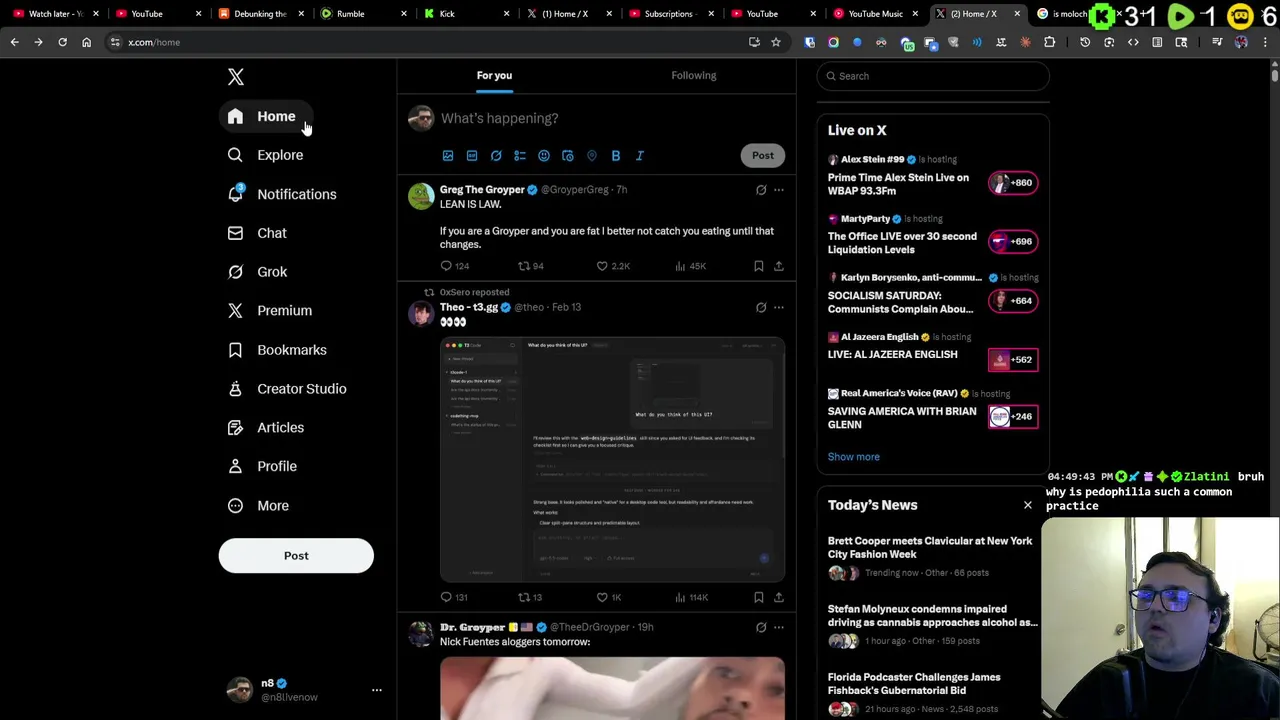Viewport: 1280px width, 720px height.
Task: Open more options on Theo's post
Action: coord(779,308)
